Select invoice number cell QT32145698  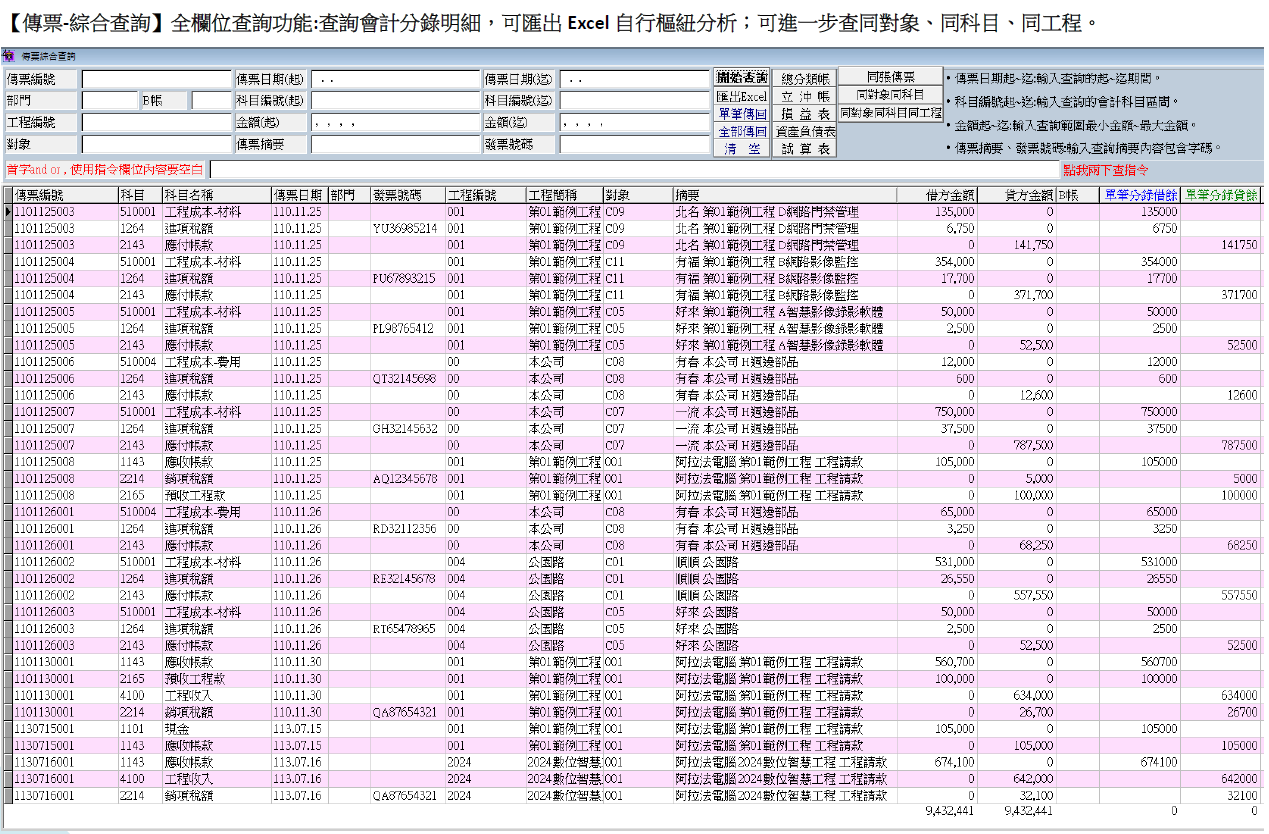coord(408,379)
